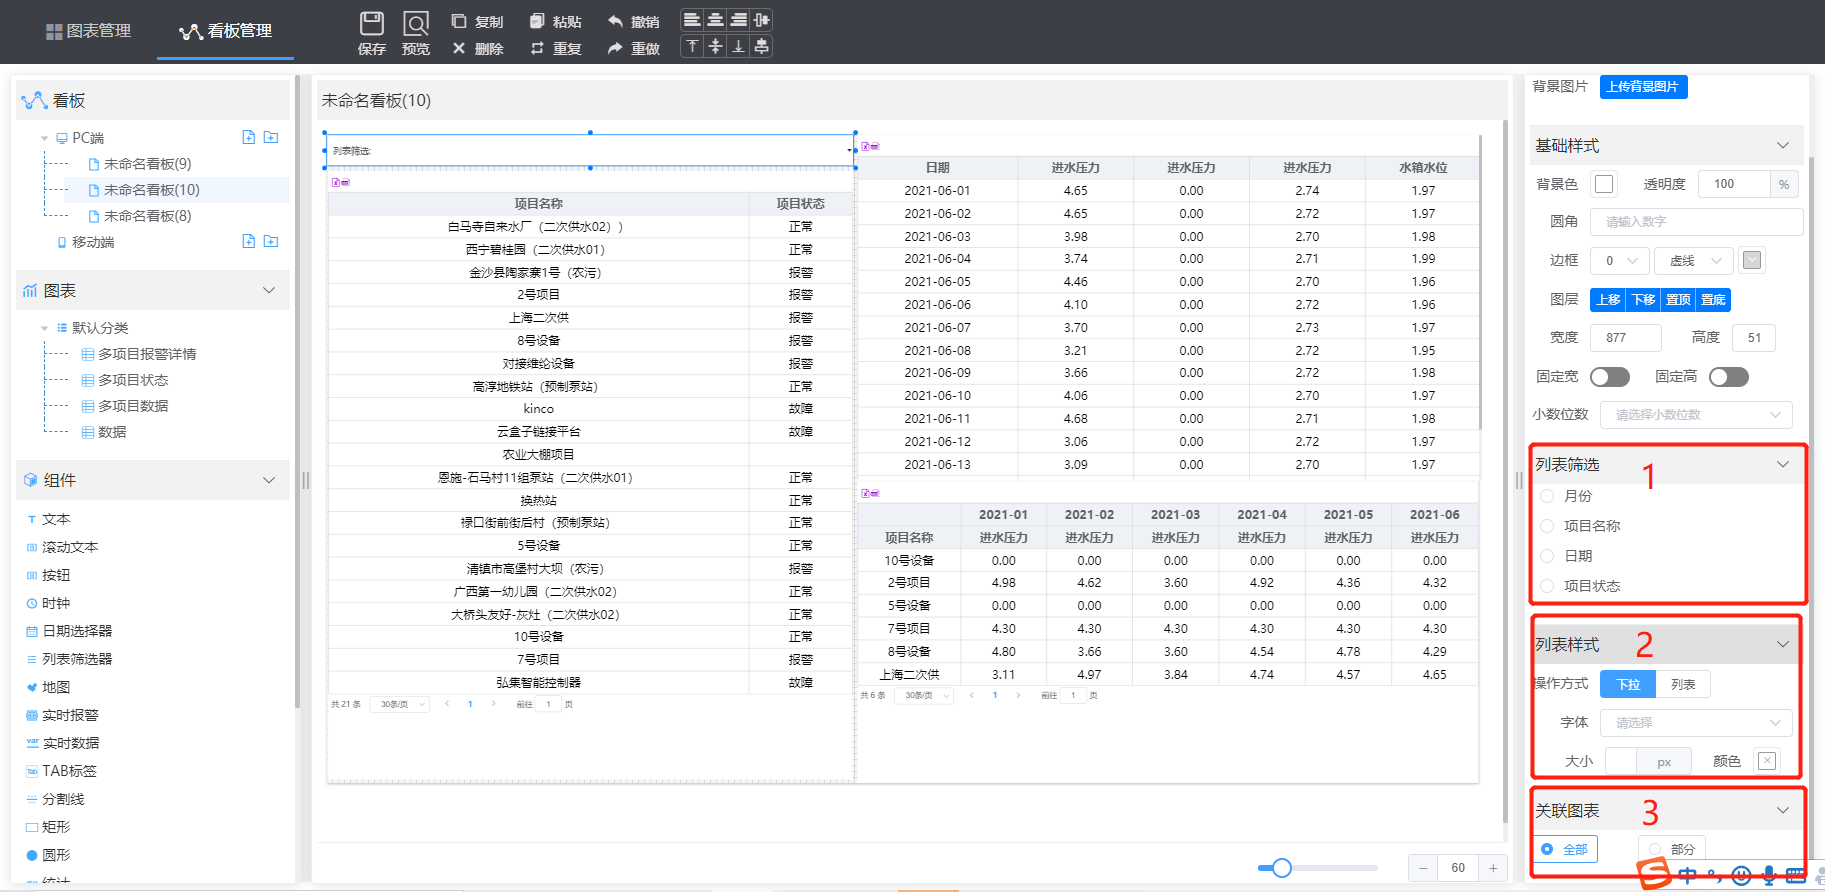Click the 上传背景图片 button

pos(1643,87)
